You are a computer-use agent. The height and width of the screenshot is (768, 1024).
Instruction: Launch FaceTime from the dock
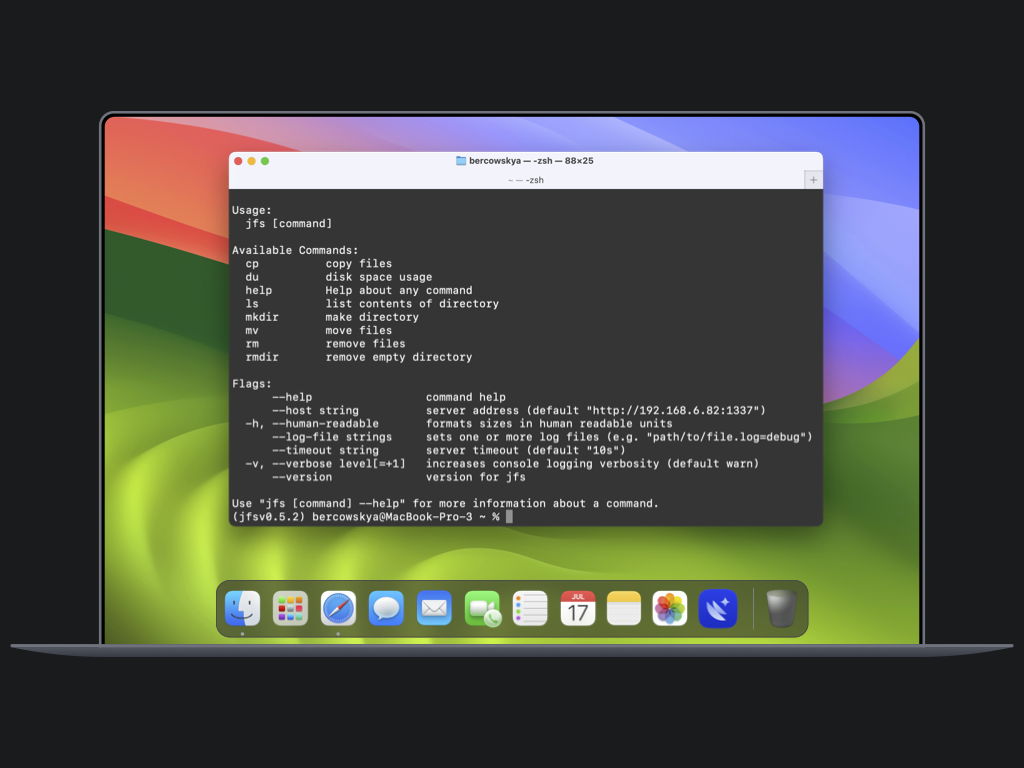coord(482,608)
